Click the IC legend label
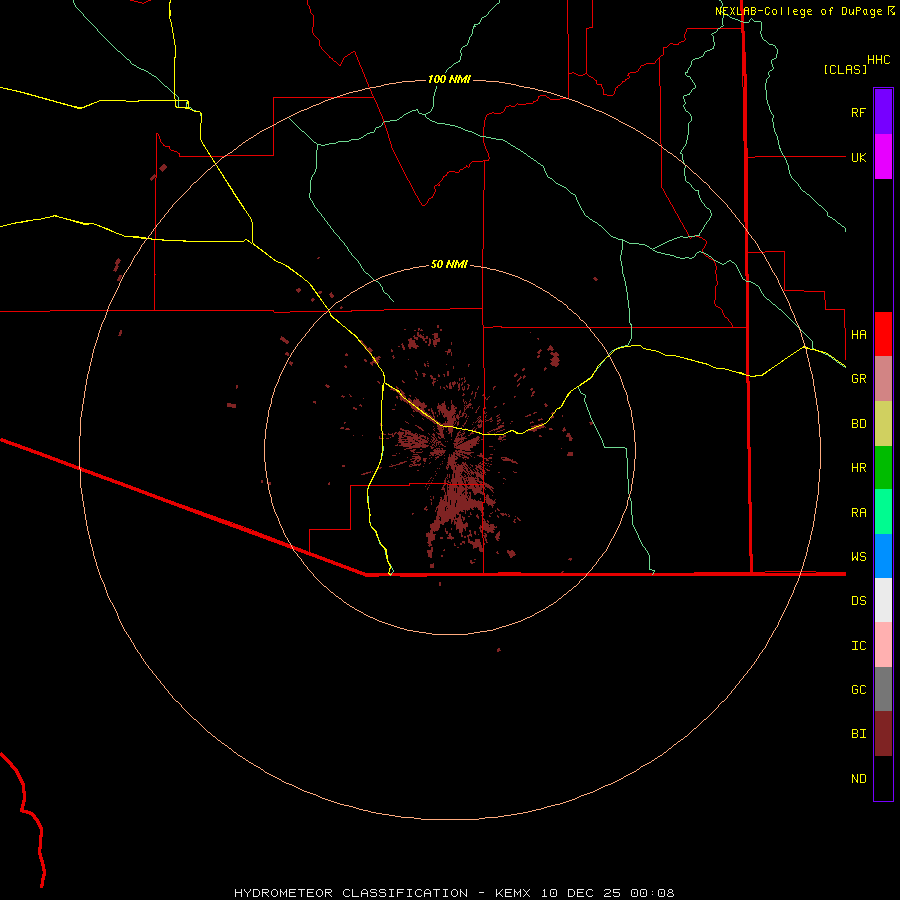 [858, 646]
